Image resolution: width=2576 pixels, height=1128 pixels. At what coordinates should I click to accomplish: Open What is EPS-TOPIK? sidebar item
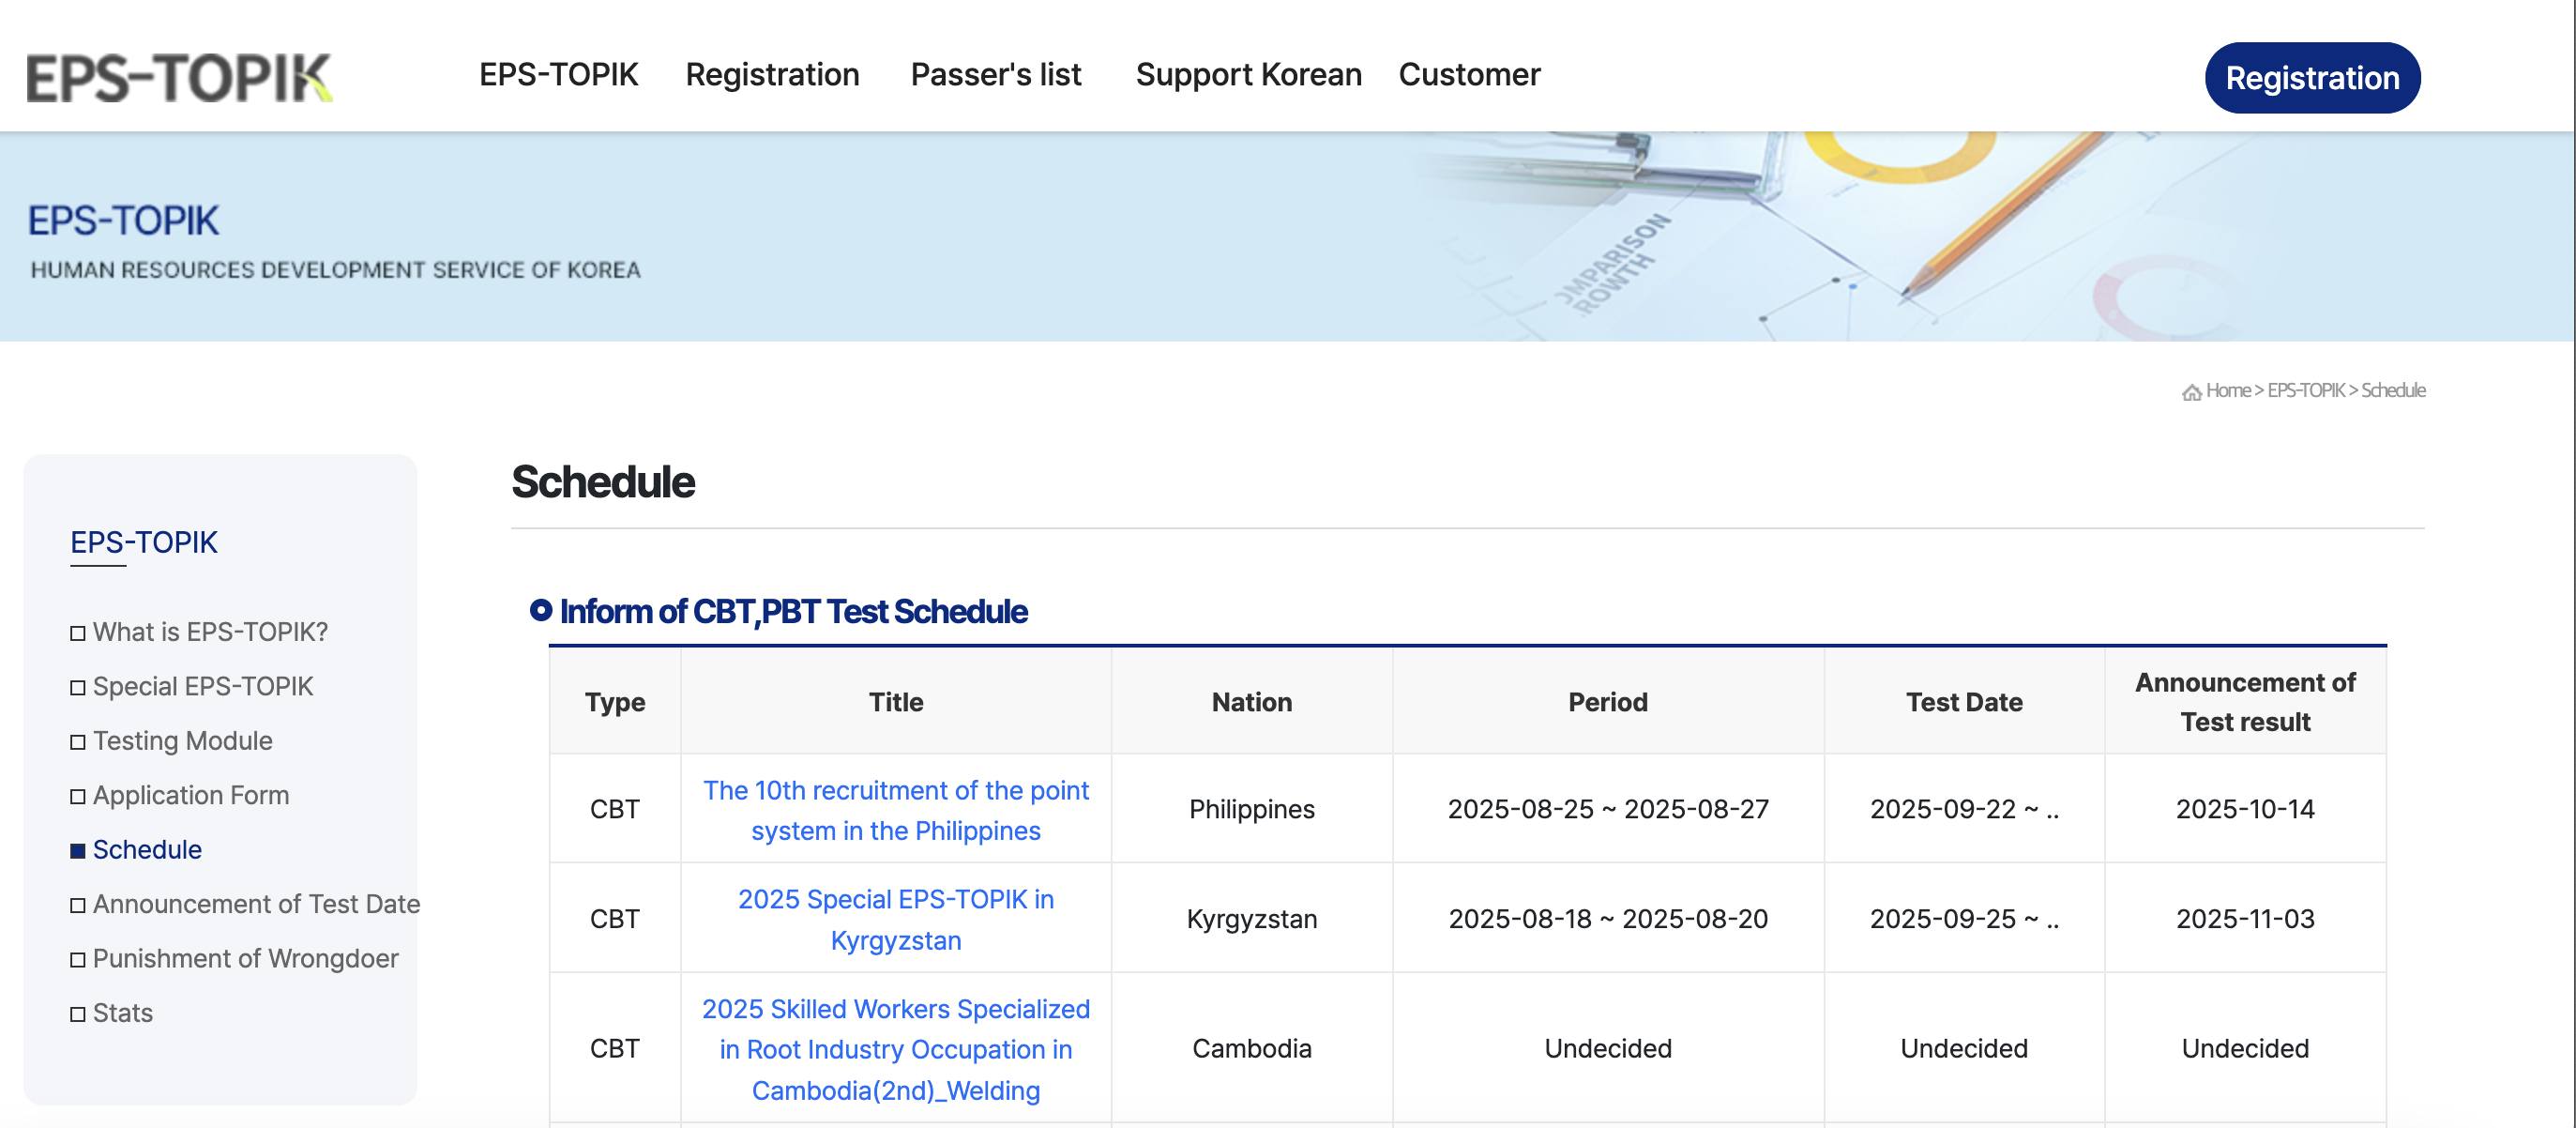pos(210,632)
